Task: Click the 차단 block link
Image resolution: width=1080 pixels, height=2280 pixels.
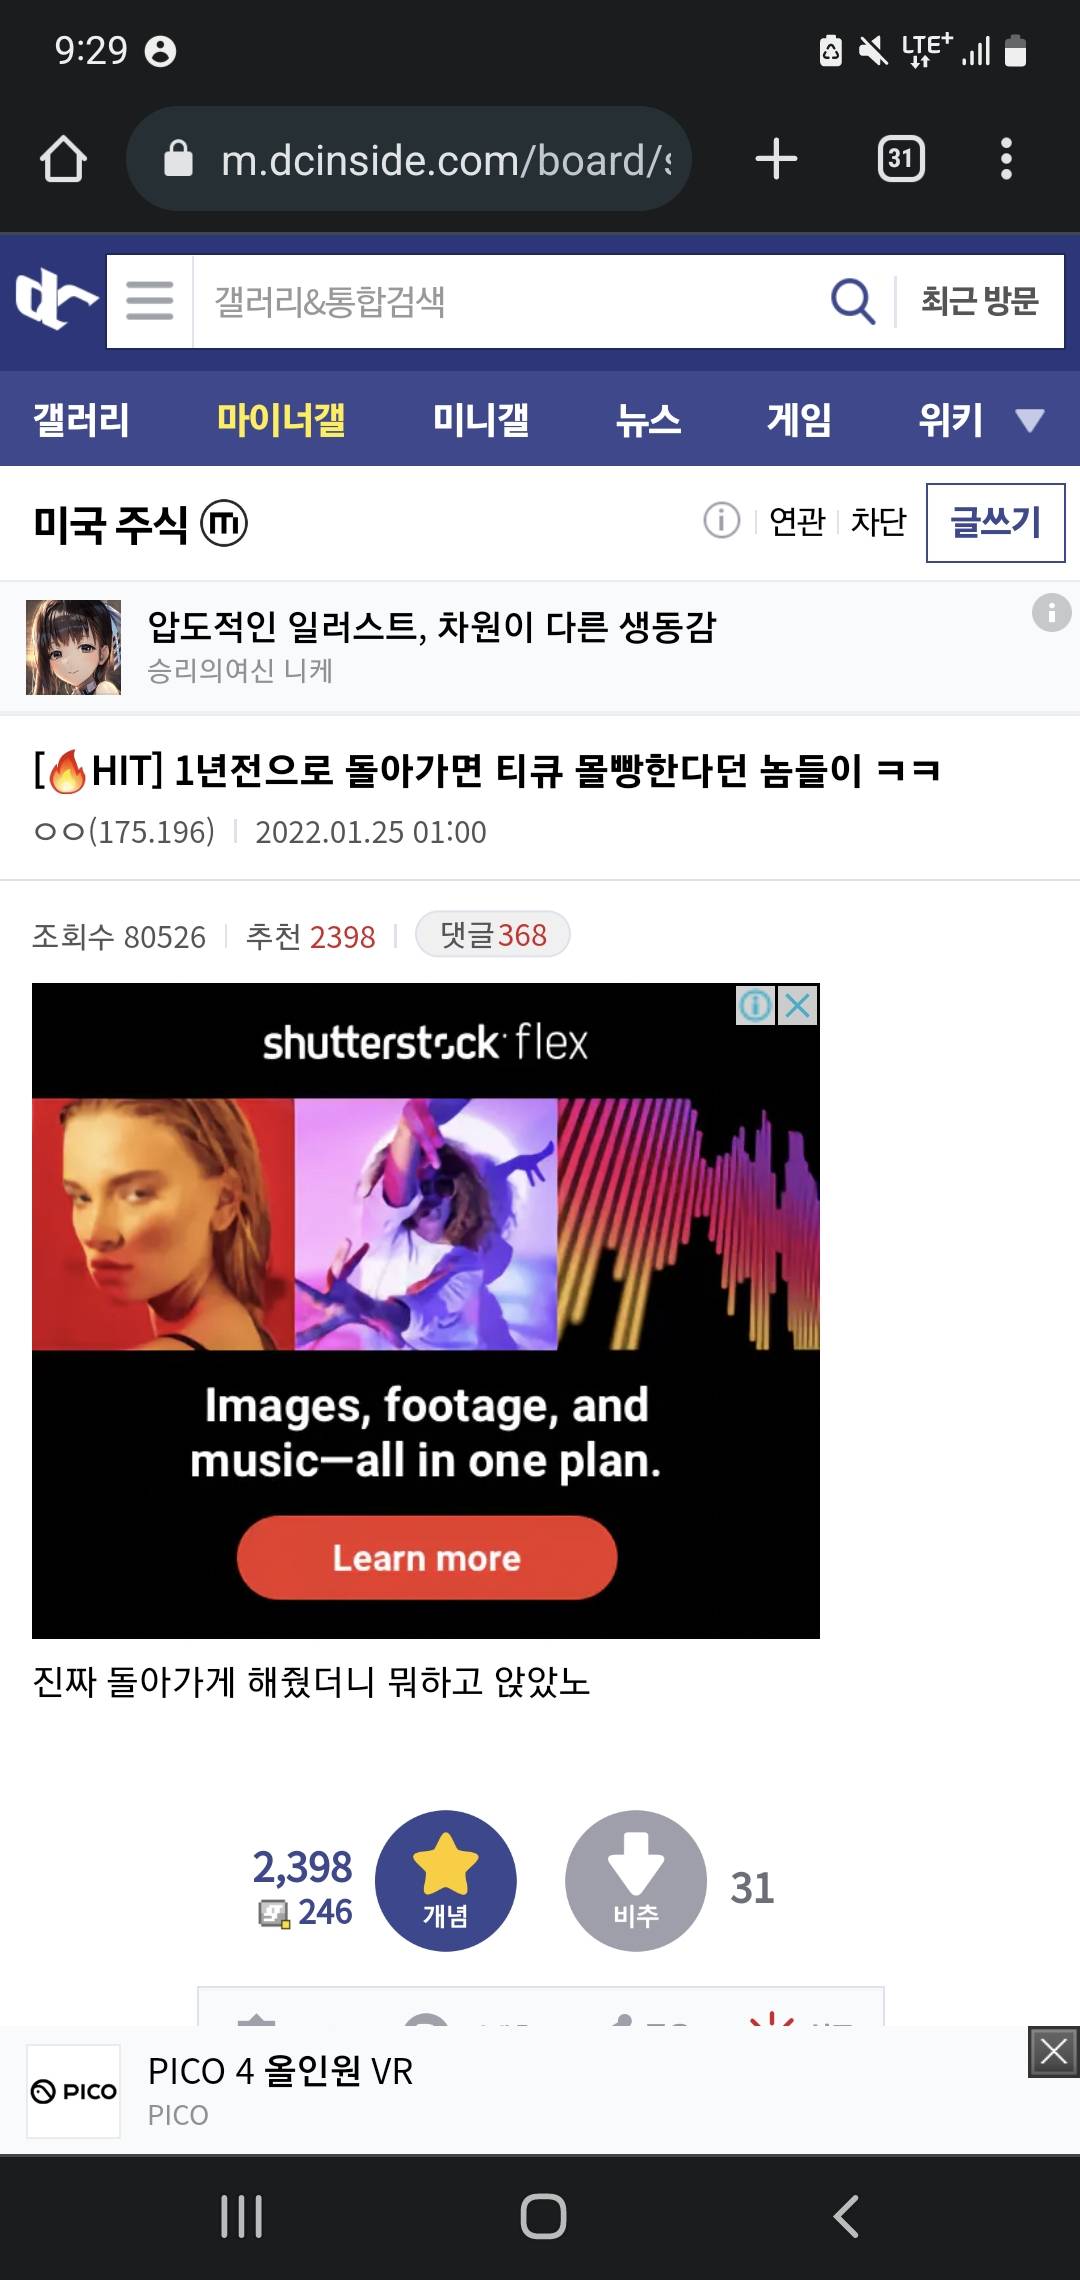Action: (x=878, y=521)
